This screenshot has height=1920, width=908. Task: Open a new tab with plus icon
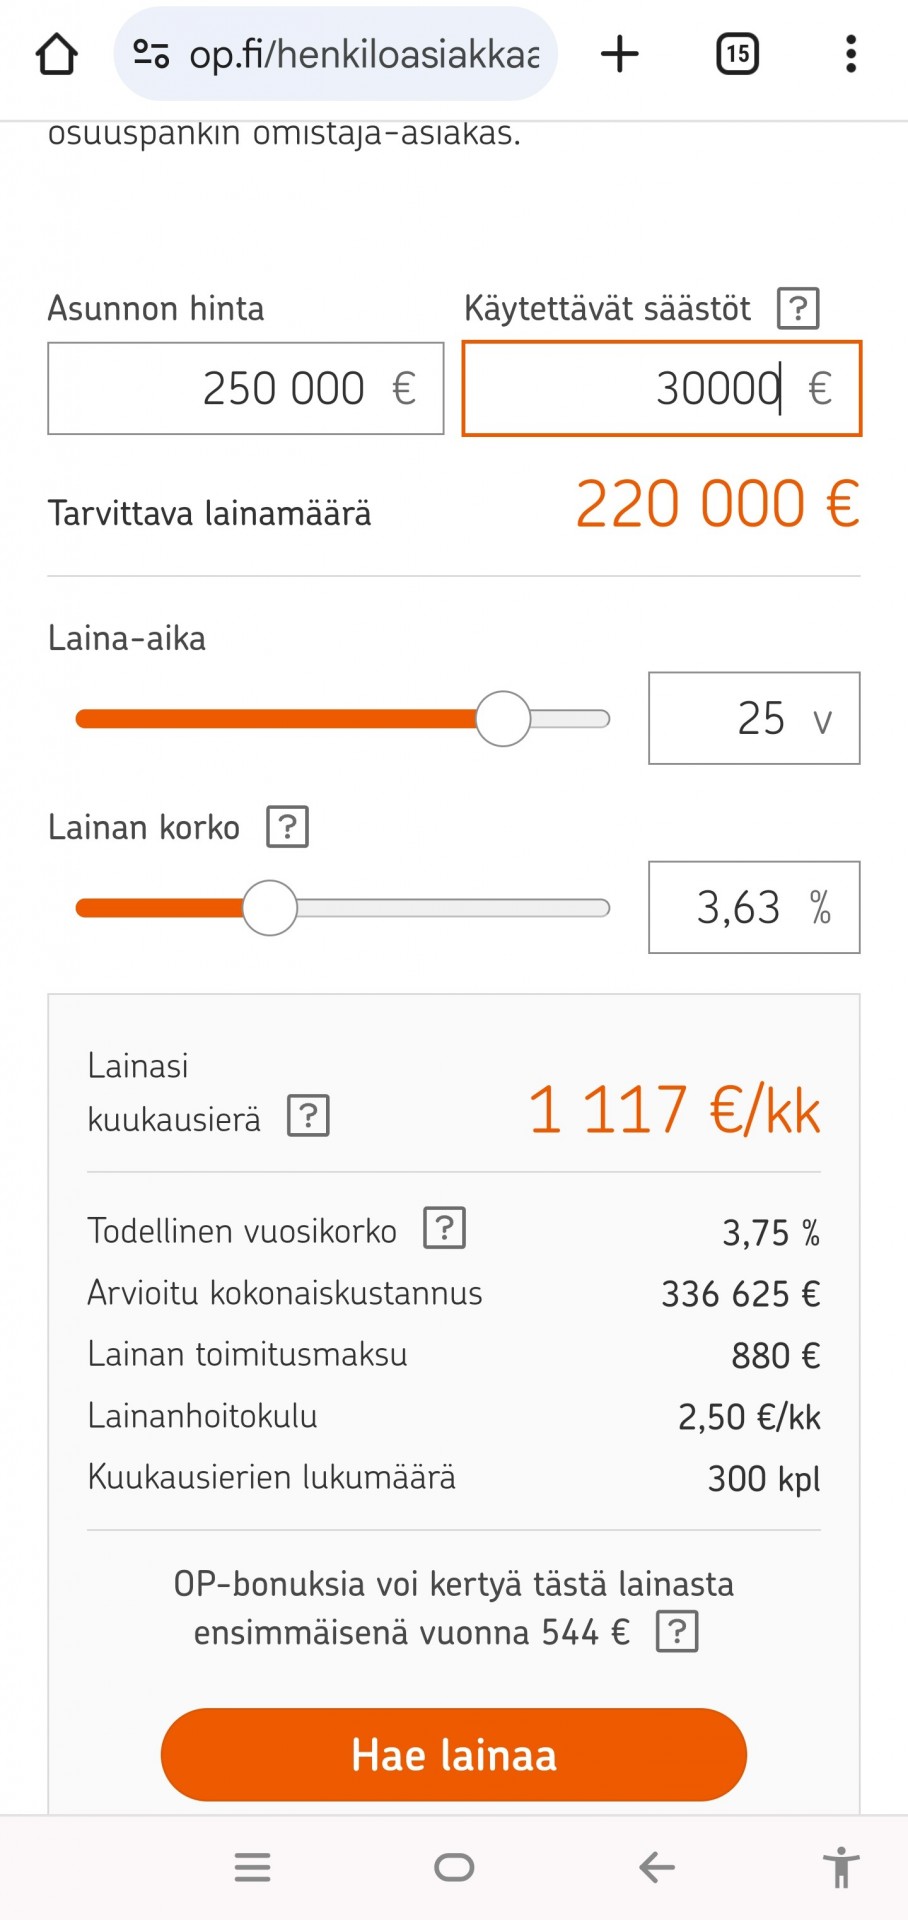point(619,54)
